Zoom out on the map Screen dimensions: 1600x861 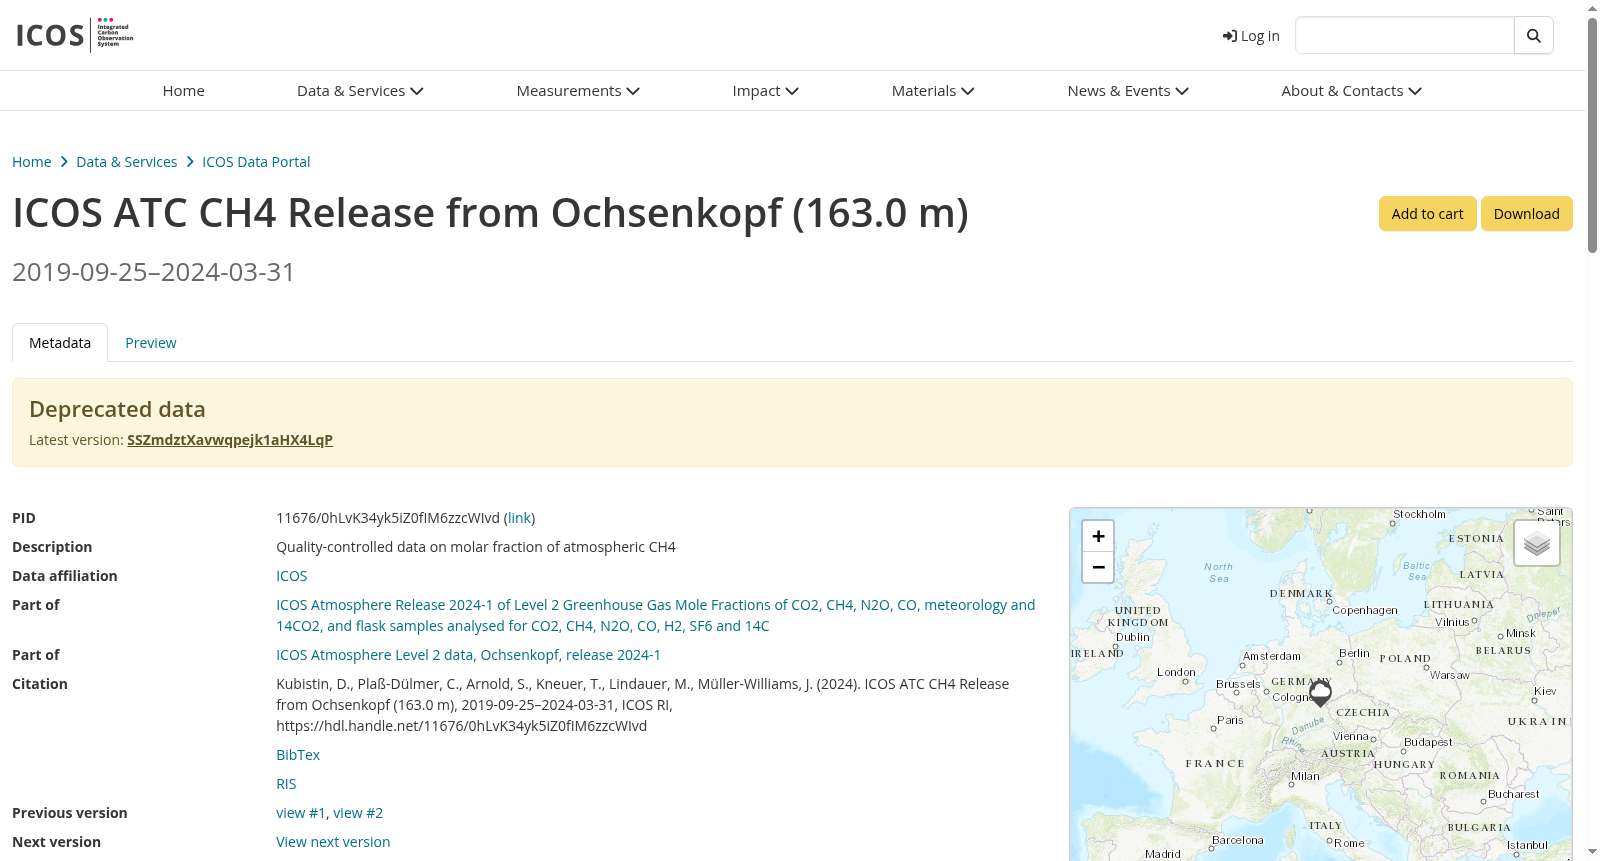[x=1098, y=567]
